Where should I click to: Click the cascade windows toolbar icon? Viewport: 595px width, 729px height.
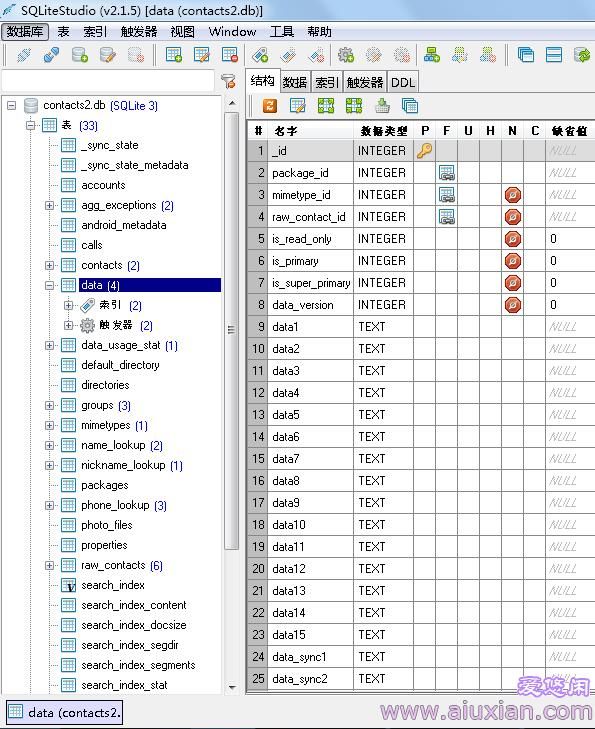(x=526, y=55)
